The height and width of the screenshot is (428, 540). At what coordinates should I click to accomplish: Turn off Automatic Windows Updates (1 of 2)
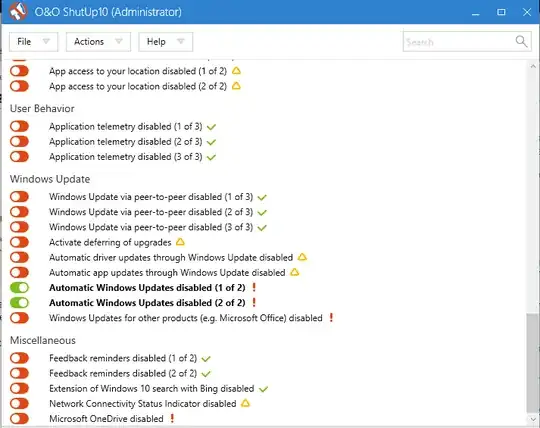19,288
